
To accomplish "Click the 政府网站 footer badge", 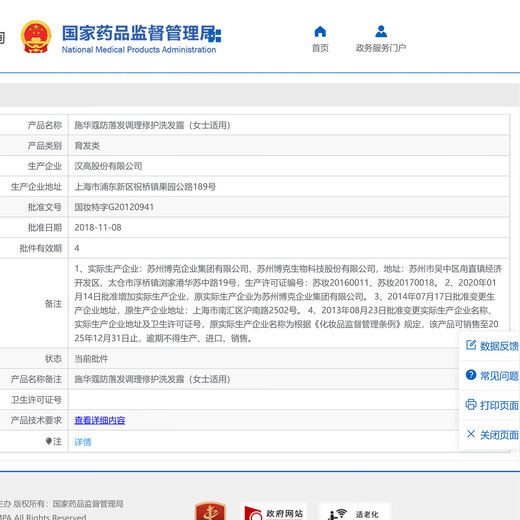I will pyautogui.click(x=273, y=512).
